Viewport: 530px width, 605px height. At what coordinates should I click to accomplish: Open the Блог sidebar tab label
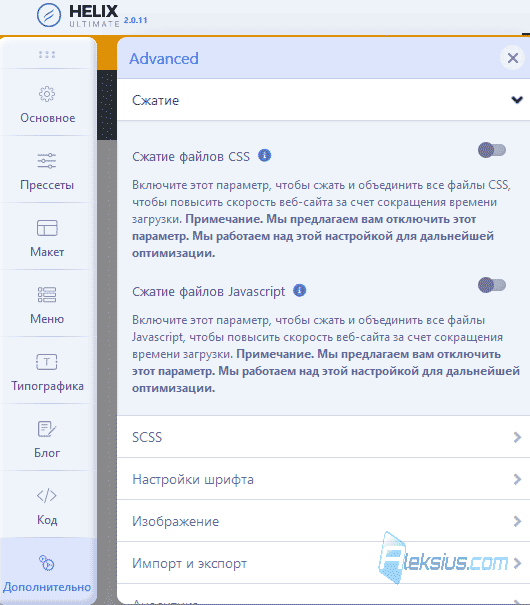coord(47,453)
